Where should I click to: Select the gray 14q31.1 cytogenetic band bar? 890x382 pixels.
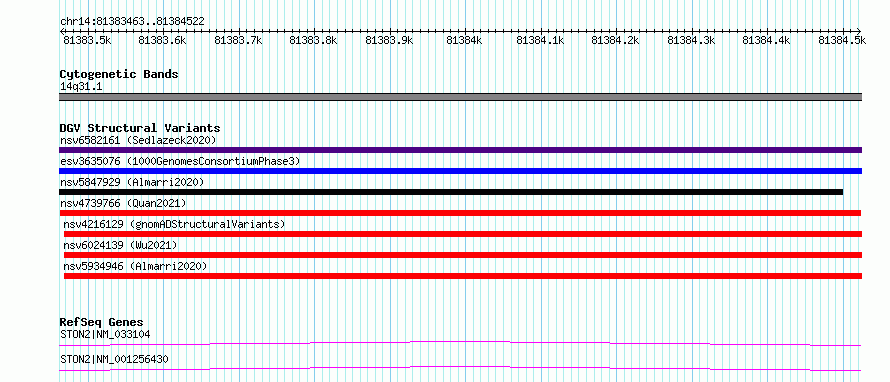click(x=460, y=97)
